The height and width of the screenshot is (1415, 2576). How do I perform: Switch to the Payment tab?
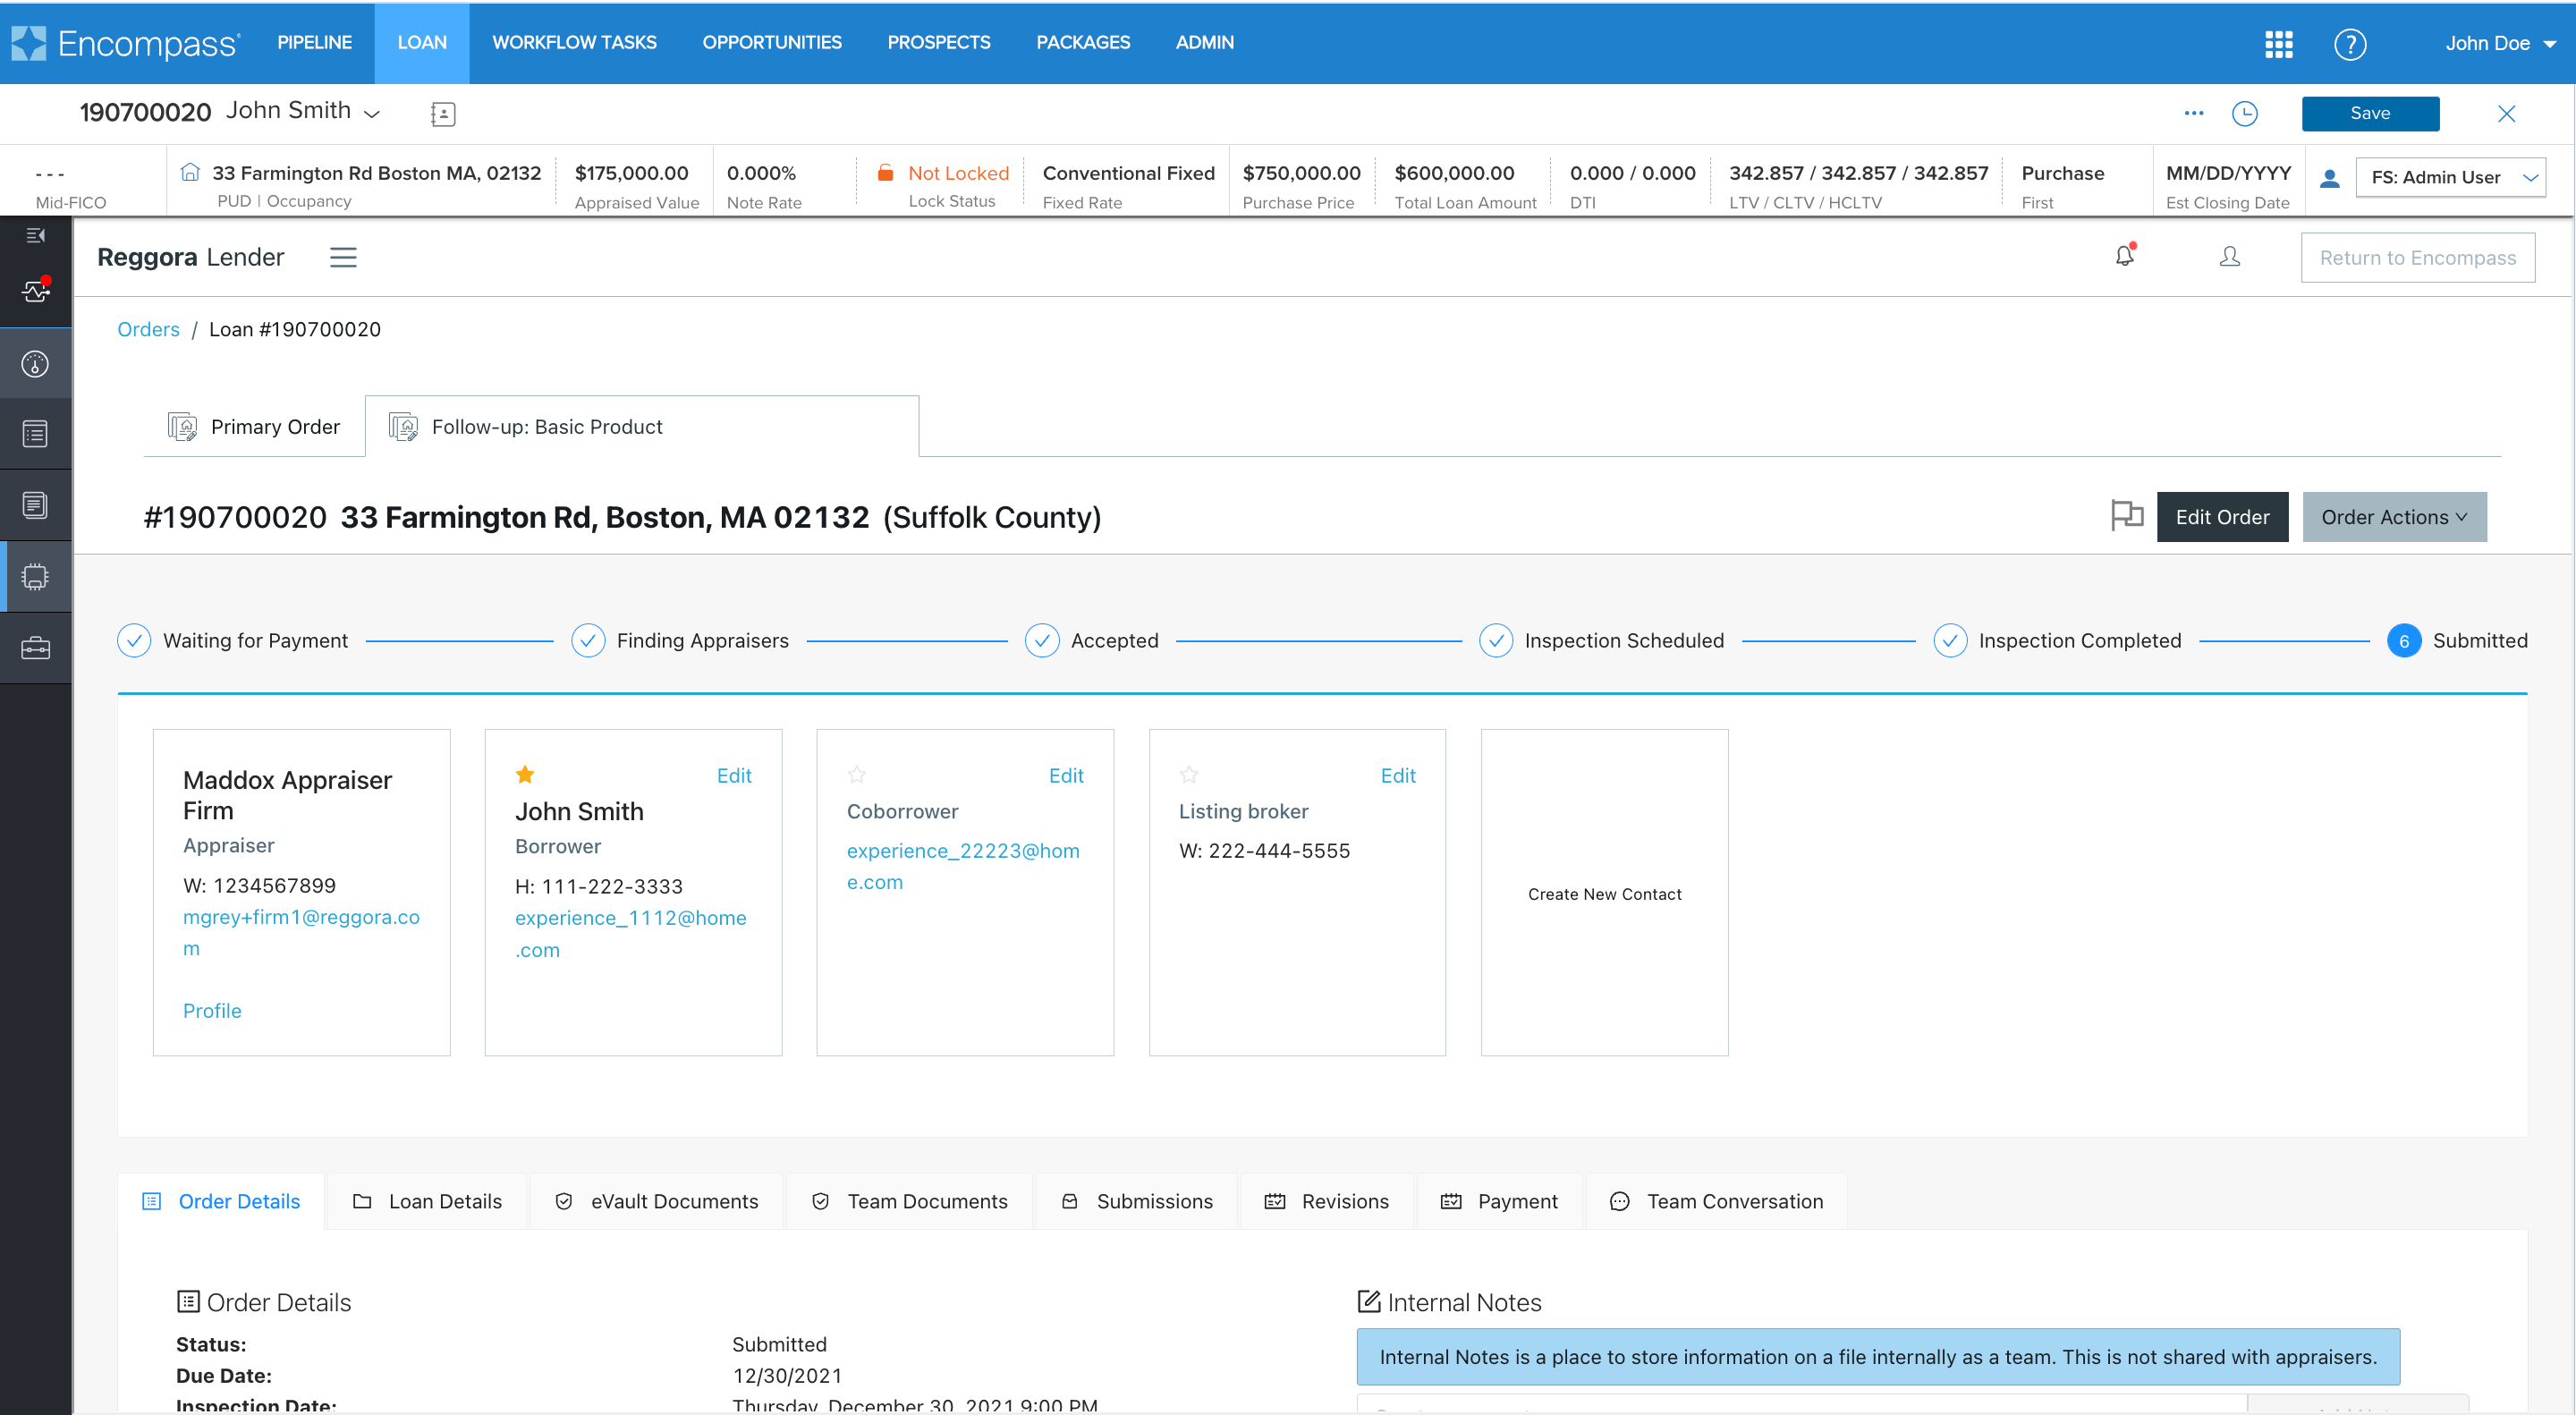click(x=1499, y=1200)
